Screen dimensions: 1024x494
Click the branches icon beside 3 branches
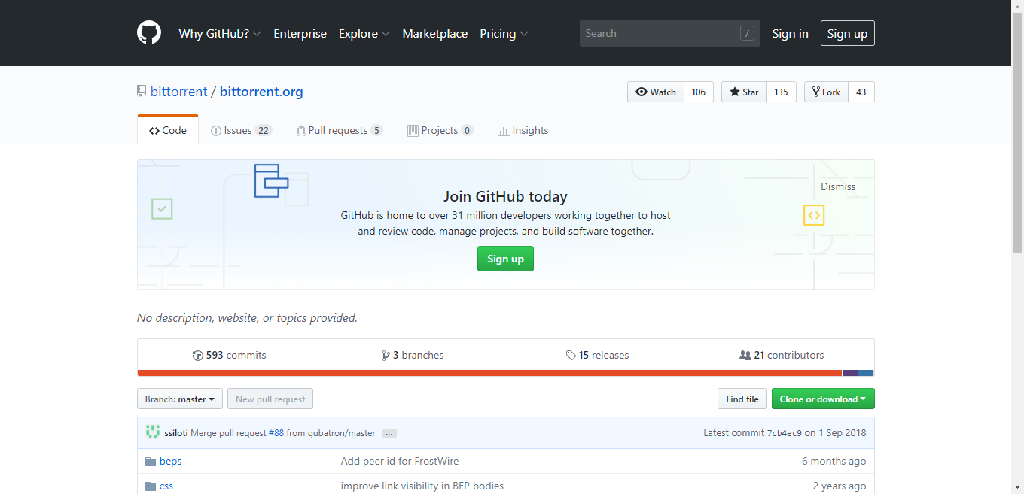(385, 355)
